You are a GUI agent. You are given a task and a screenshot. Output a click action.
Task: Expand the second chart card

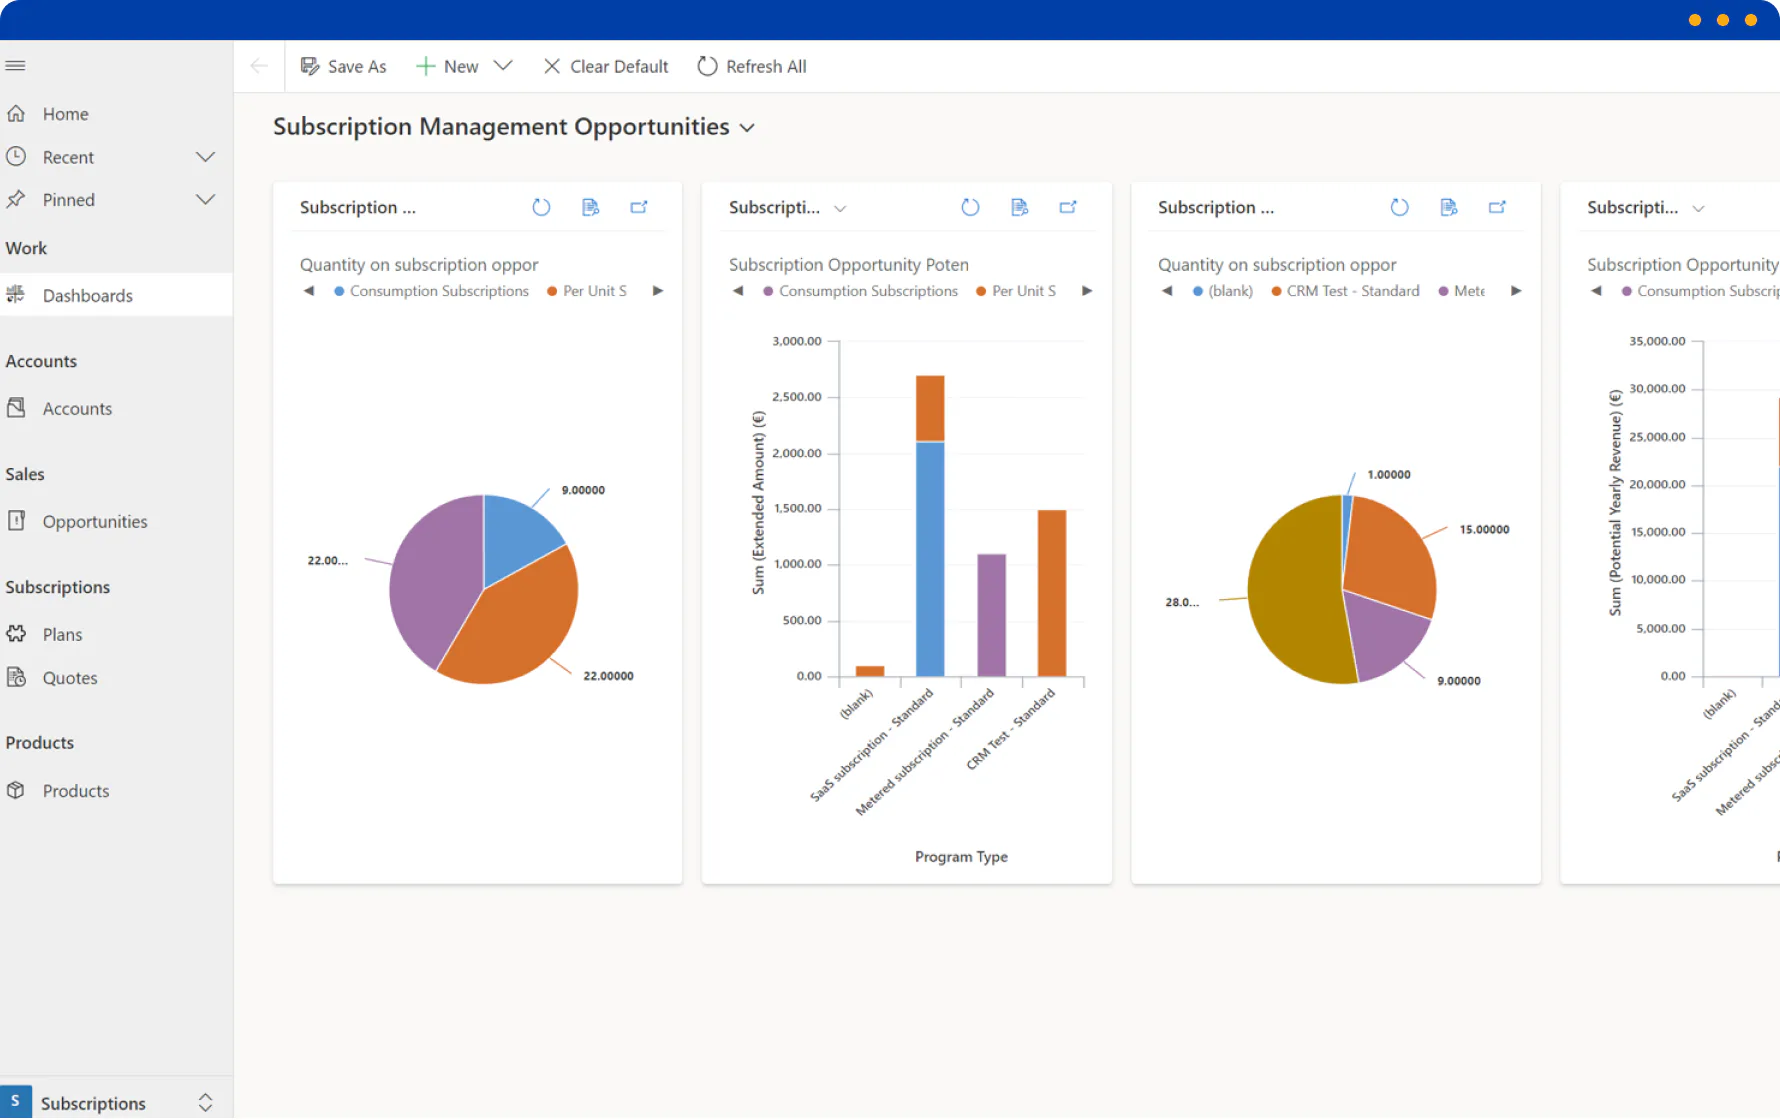click(1068, 207)
